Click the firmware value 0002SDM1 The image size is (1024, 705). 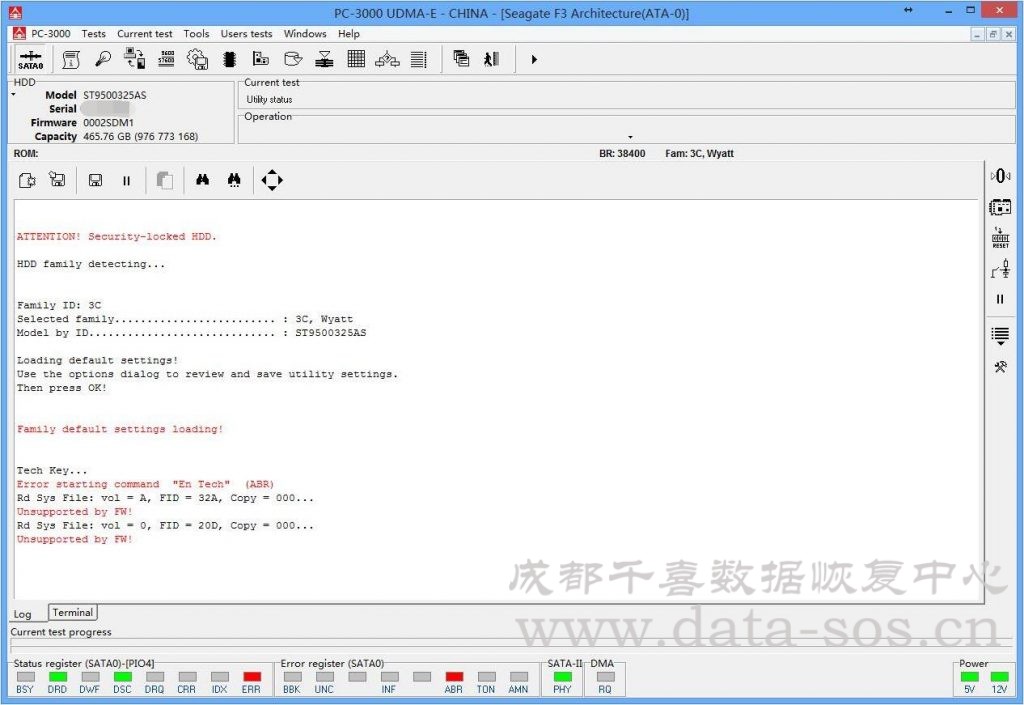click(x=108, y=123)
